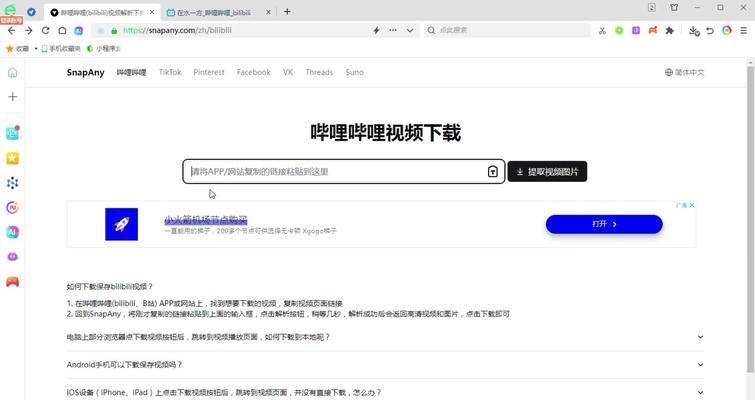Click the lightning speed mode icon in address bar
Screen dimensions: 755x400
coord(377,30)
